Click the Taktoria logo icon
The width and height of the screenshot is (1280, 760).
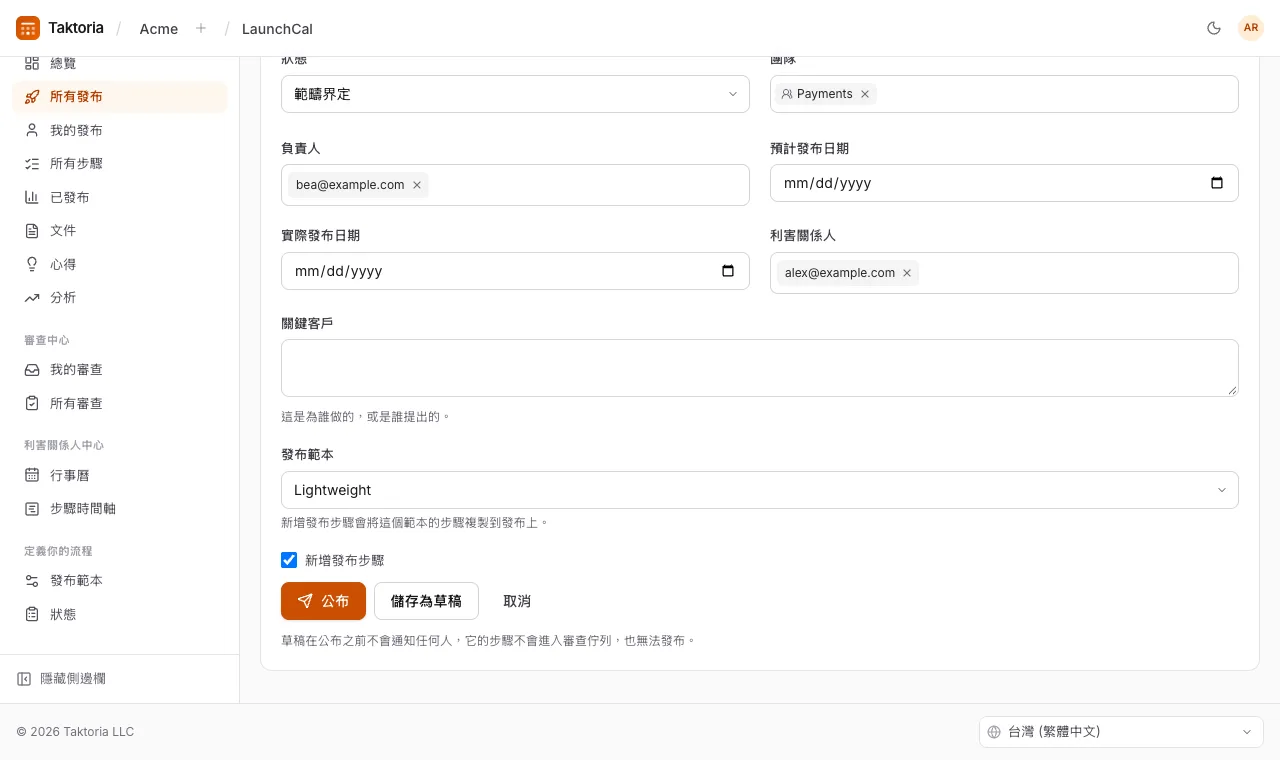point(28,28)
